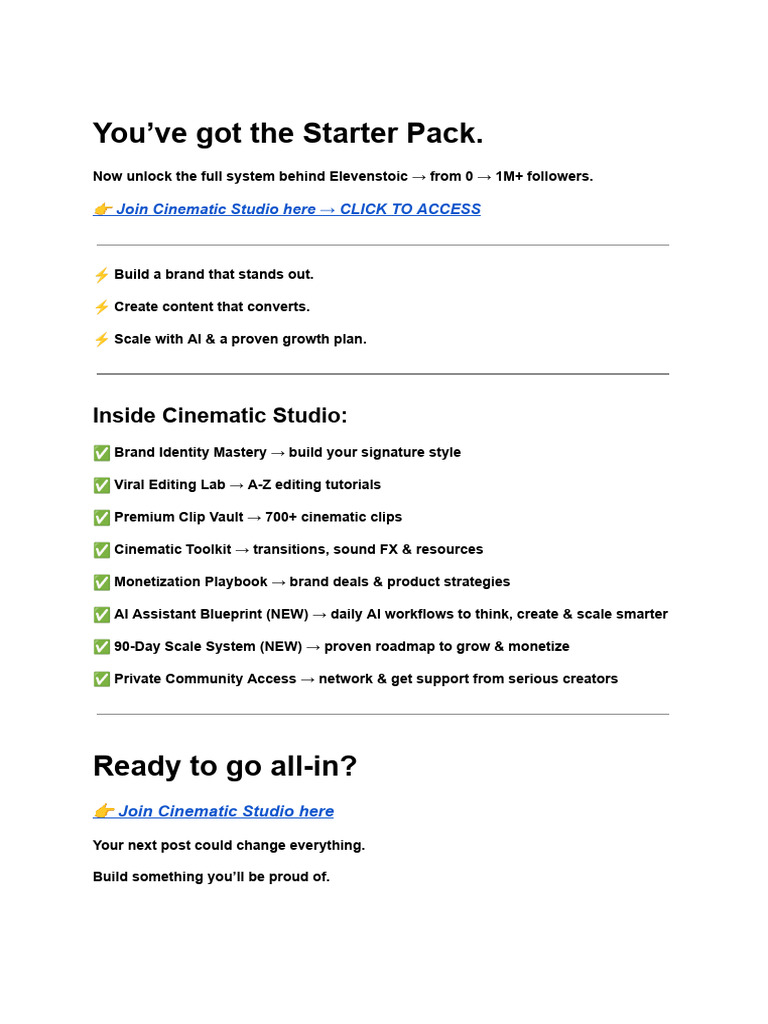Click the green check beside Monetization Playbook
This screenshot has width=768, height=1024.
tap(102, 582)
